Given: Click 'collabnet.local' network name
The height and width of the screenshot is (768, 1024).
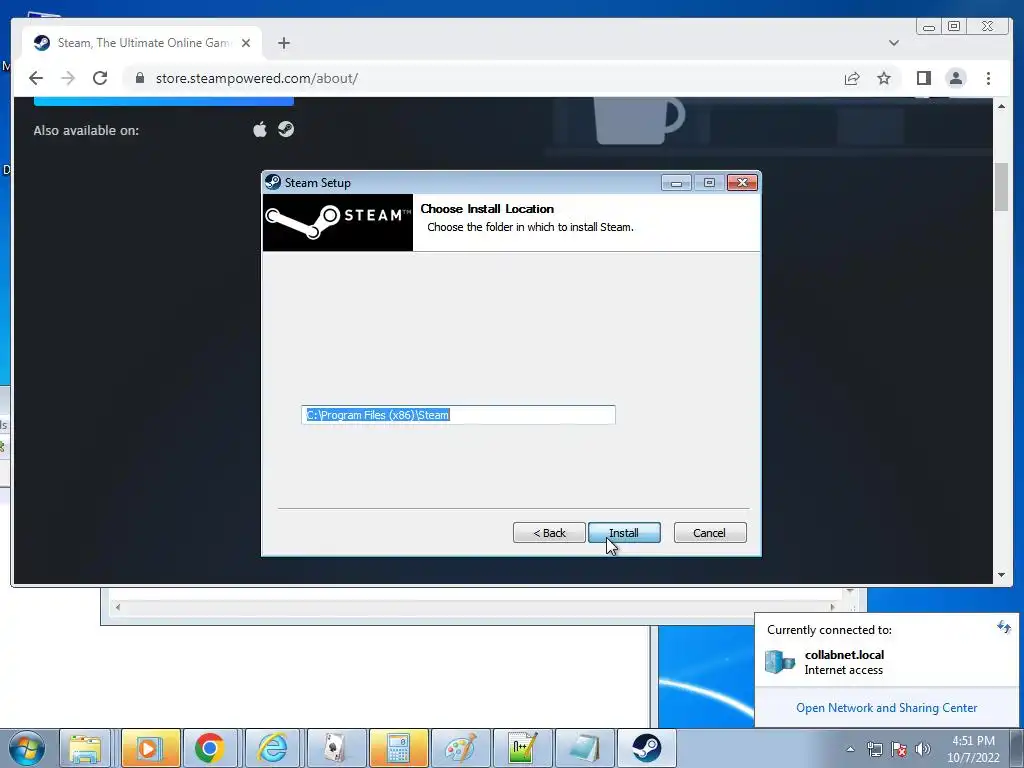Looking at the screenshot, I should (844, 654).
